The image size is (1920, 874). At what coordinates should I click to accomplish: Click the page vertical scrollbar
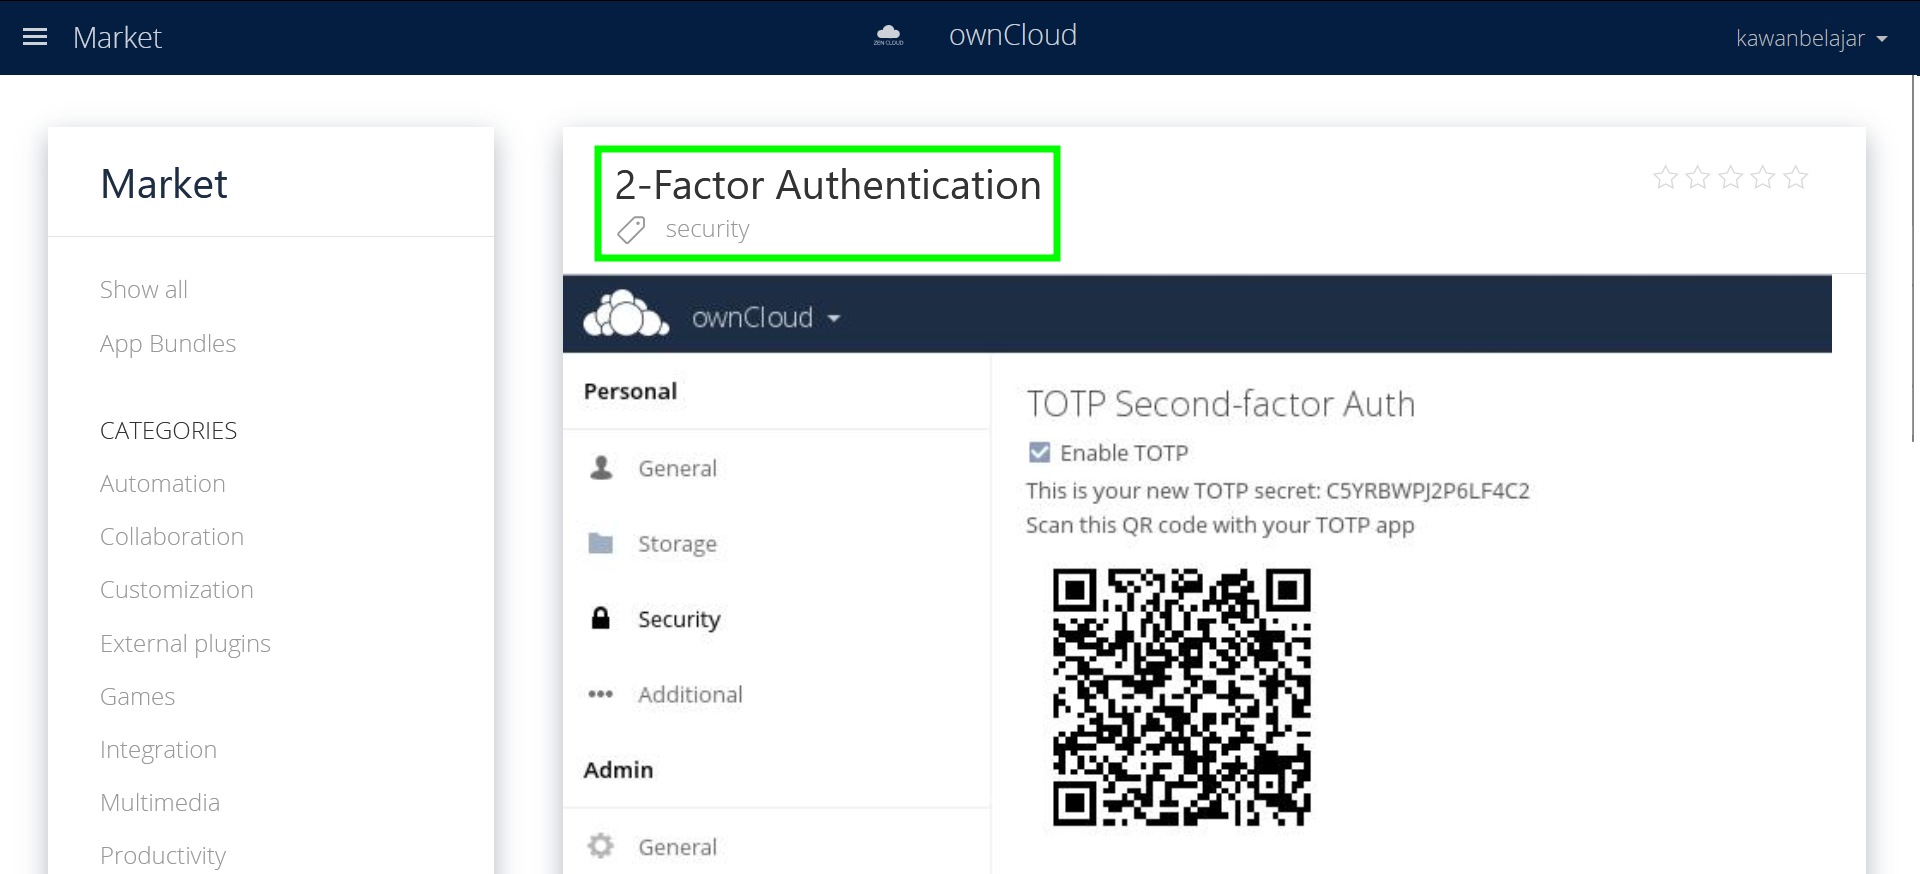pyautogui.click(x=1913, y=260)
